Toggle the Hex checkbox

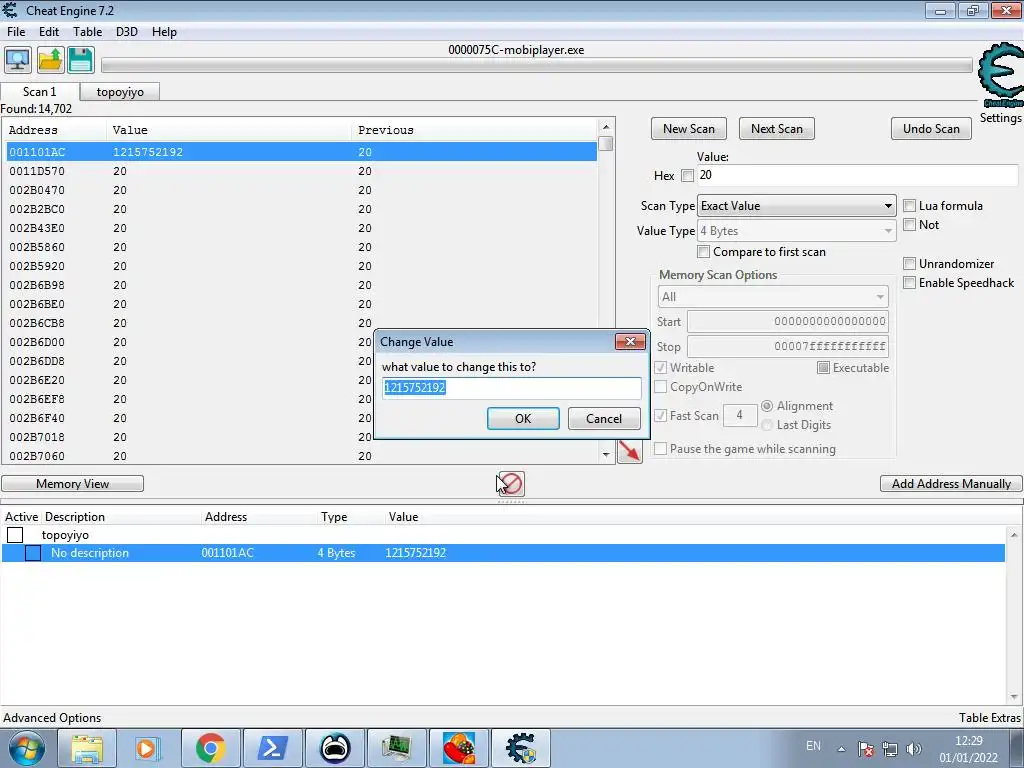pos(687,176)
